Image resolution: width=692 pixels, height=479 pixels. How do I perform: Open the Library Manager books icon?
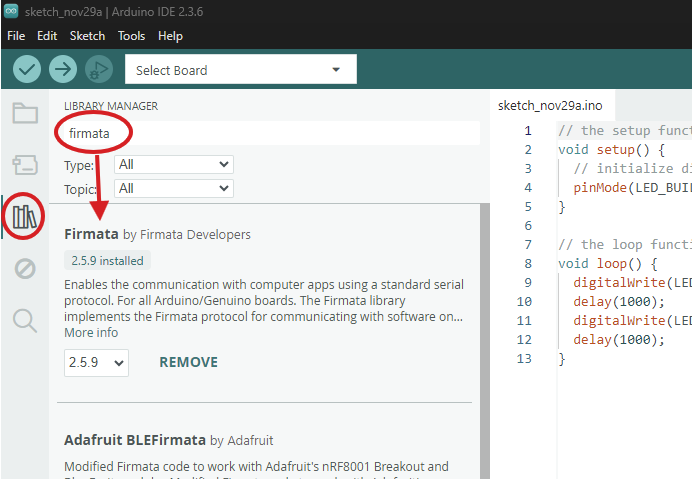pos(25,216)
